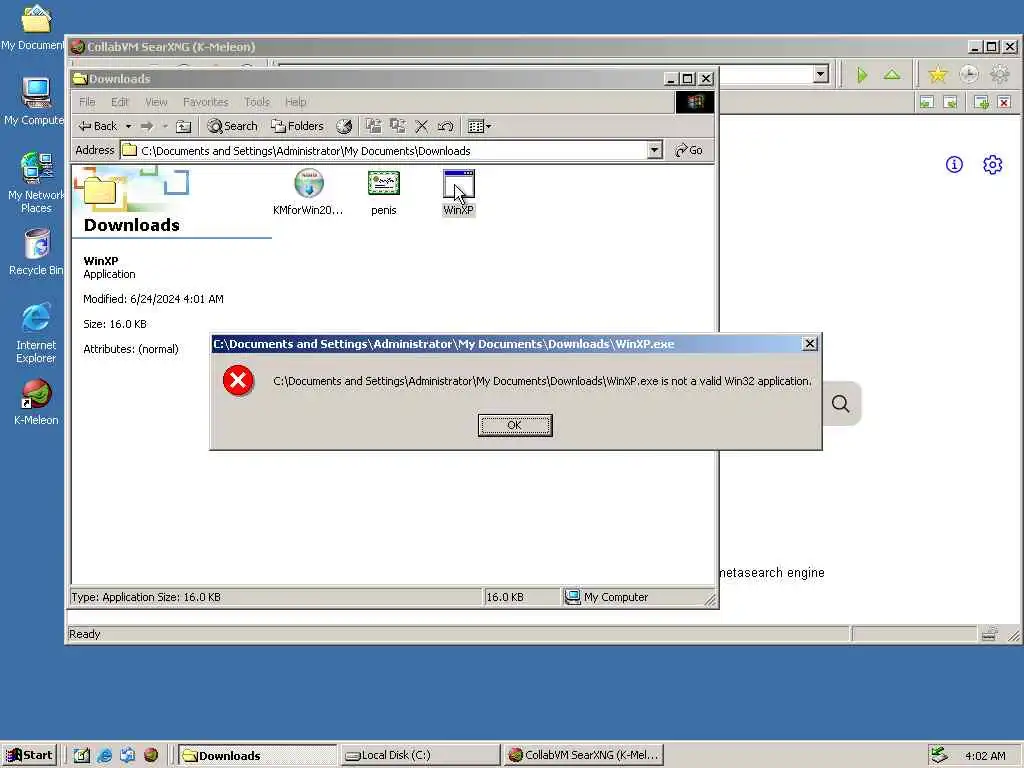Open the View menu

coord(156,102)
